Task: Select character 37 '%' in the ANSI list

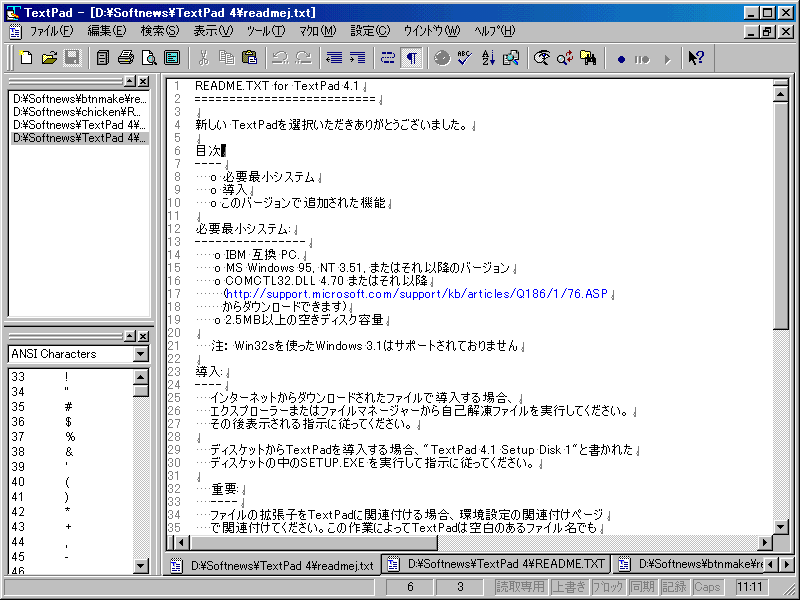Action: [70, 437]
